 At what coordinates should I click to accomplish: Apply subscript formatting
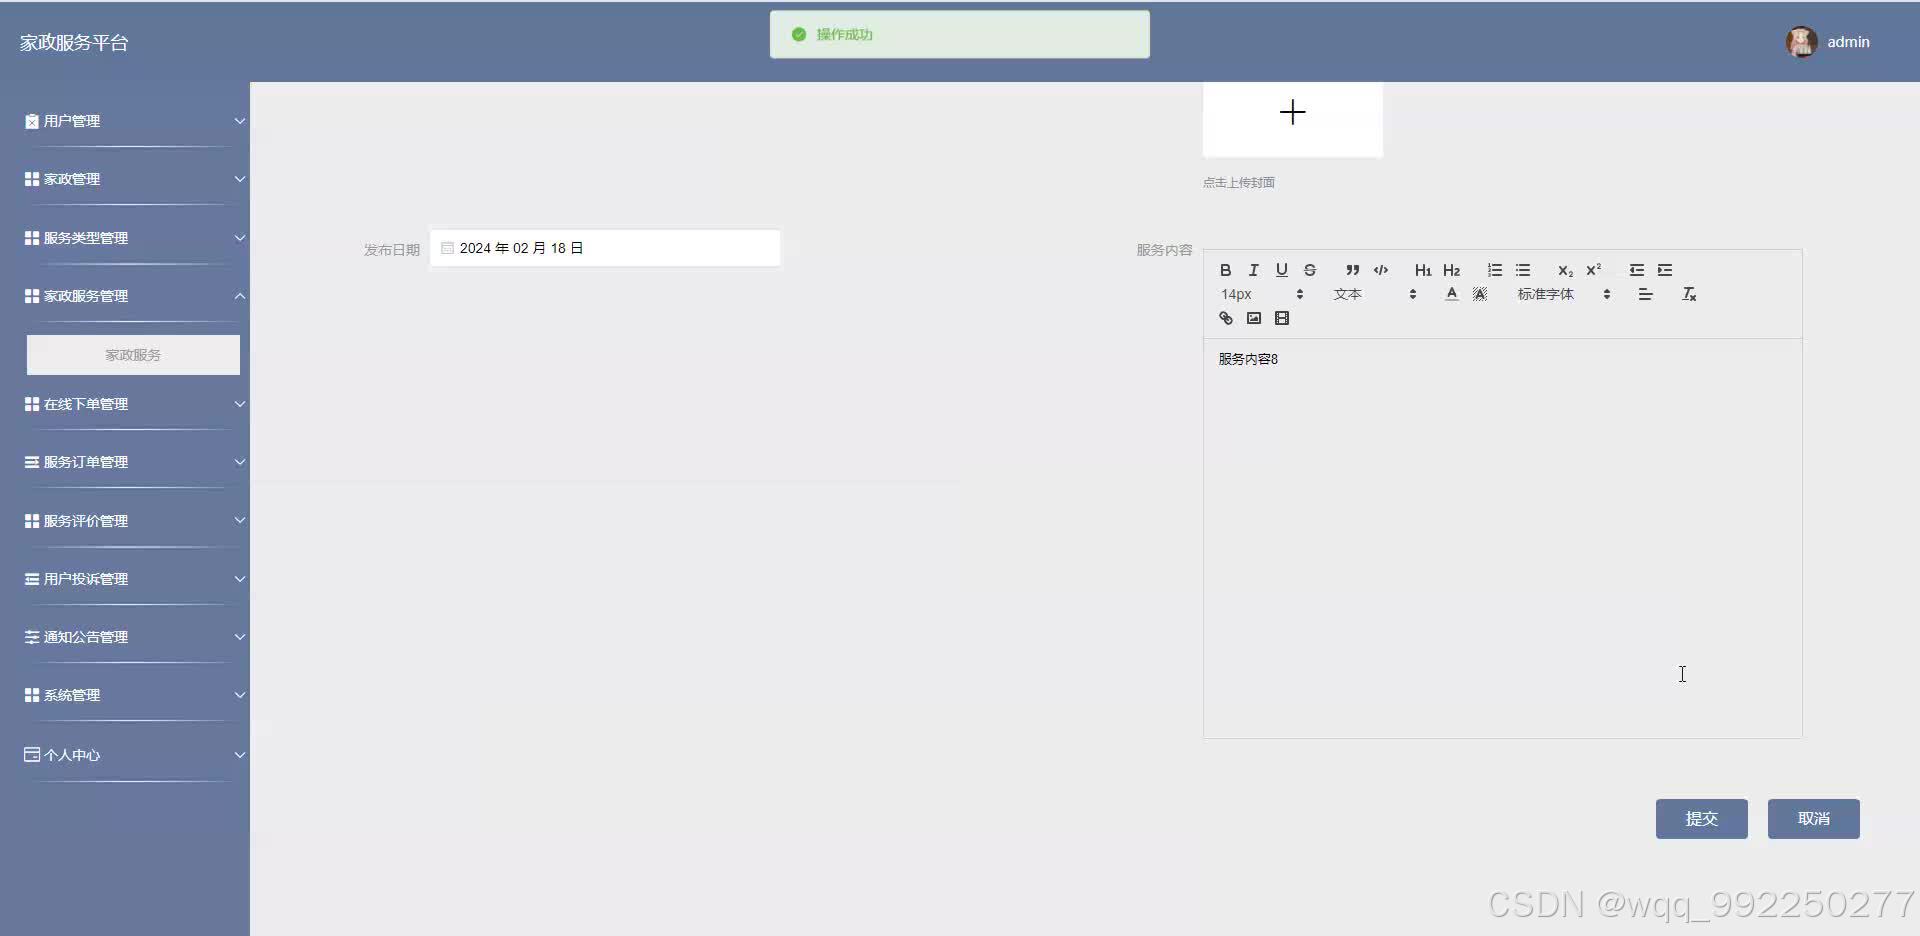(x=1565, y=270)
